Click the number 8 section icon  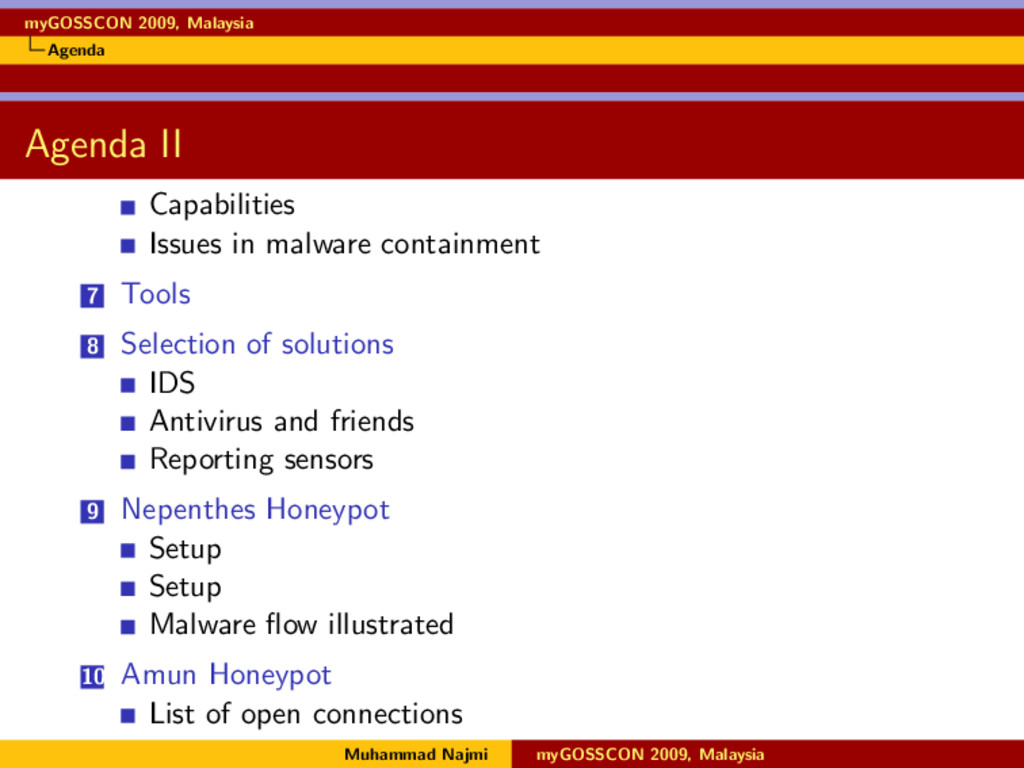click(92, 346)
